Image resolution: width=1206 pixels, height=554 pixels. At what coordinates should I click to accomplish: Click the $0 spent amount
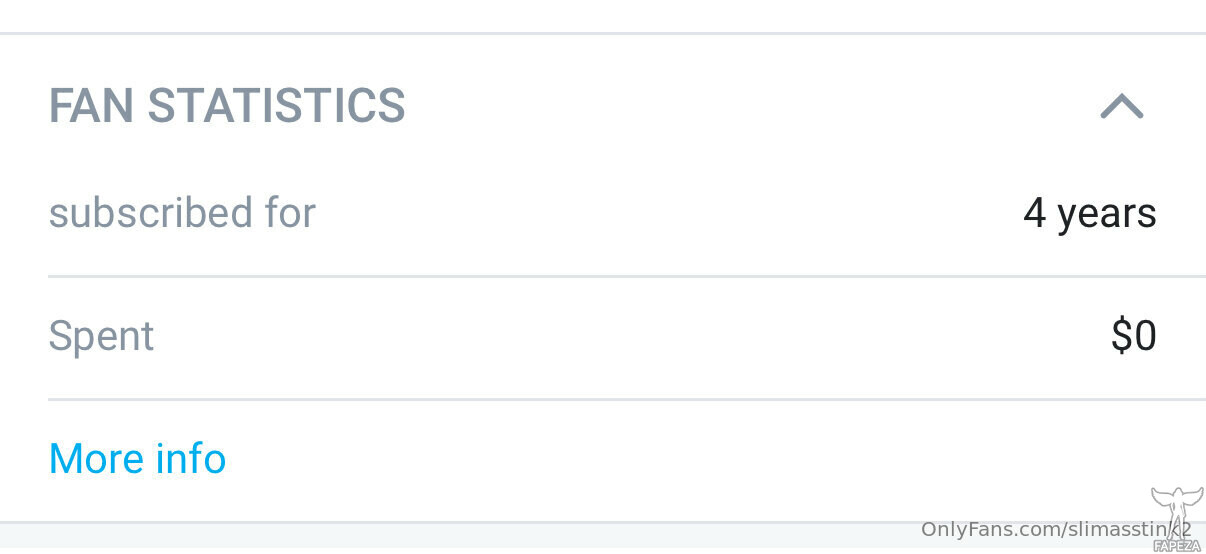pos(1134,337)
